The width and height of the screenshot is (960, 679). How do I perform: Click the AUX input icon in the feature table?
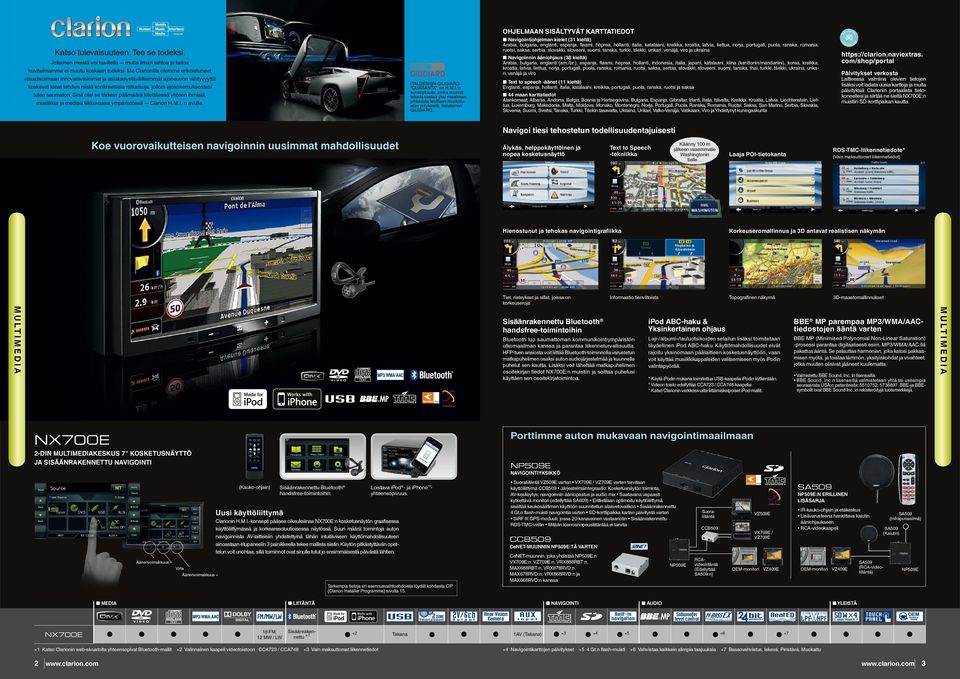pyautogui.click(x=528, y=617)
